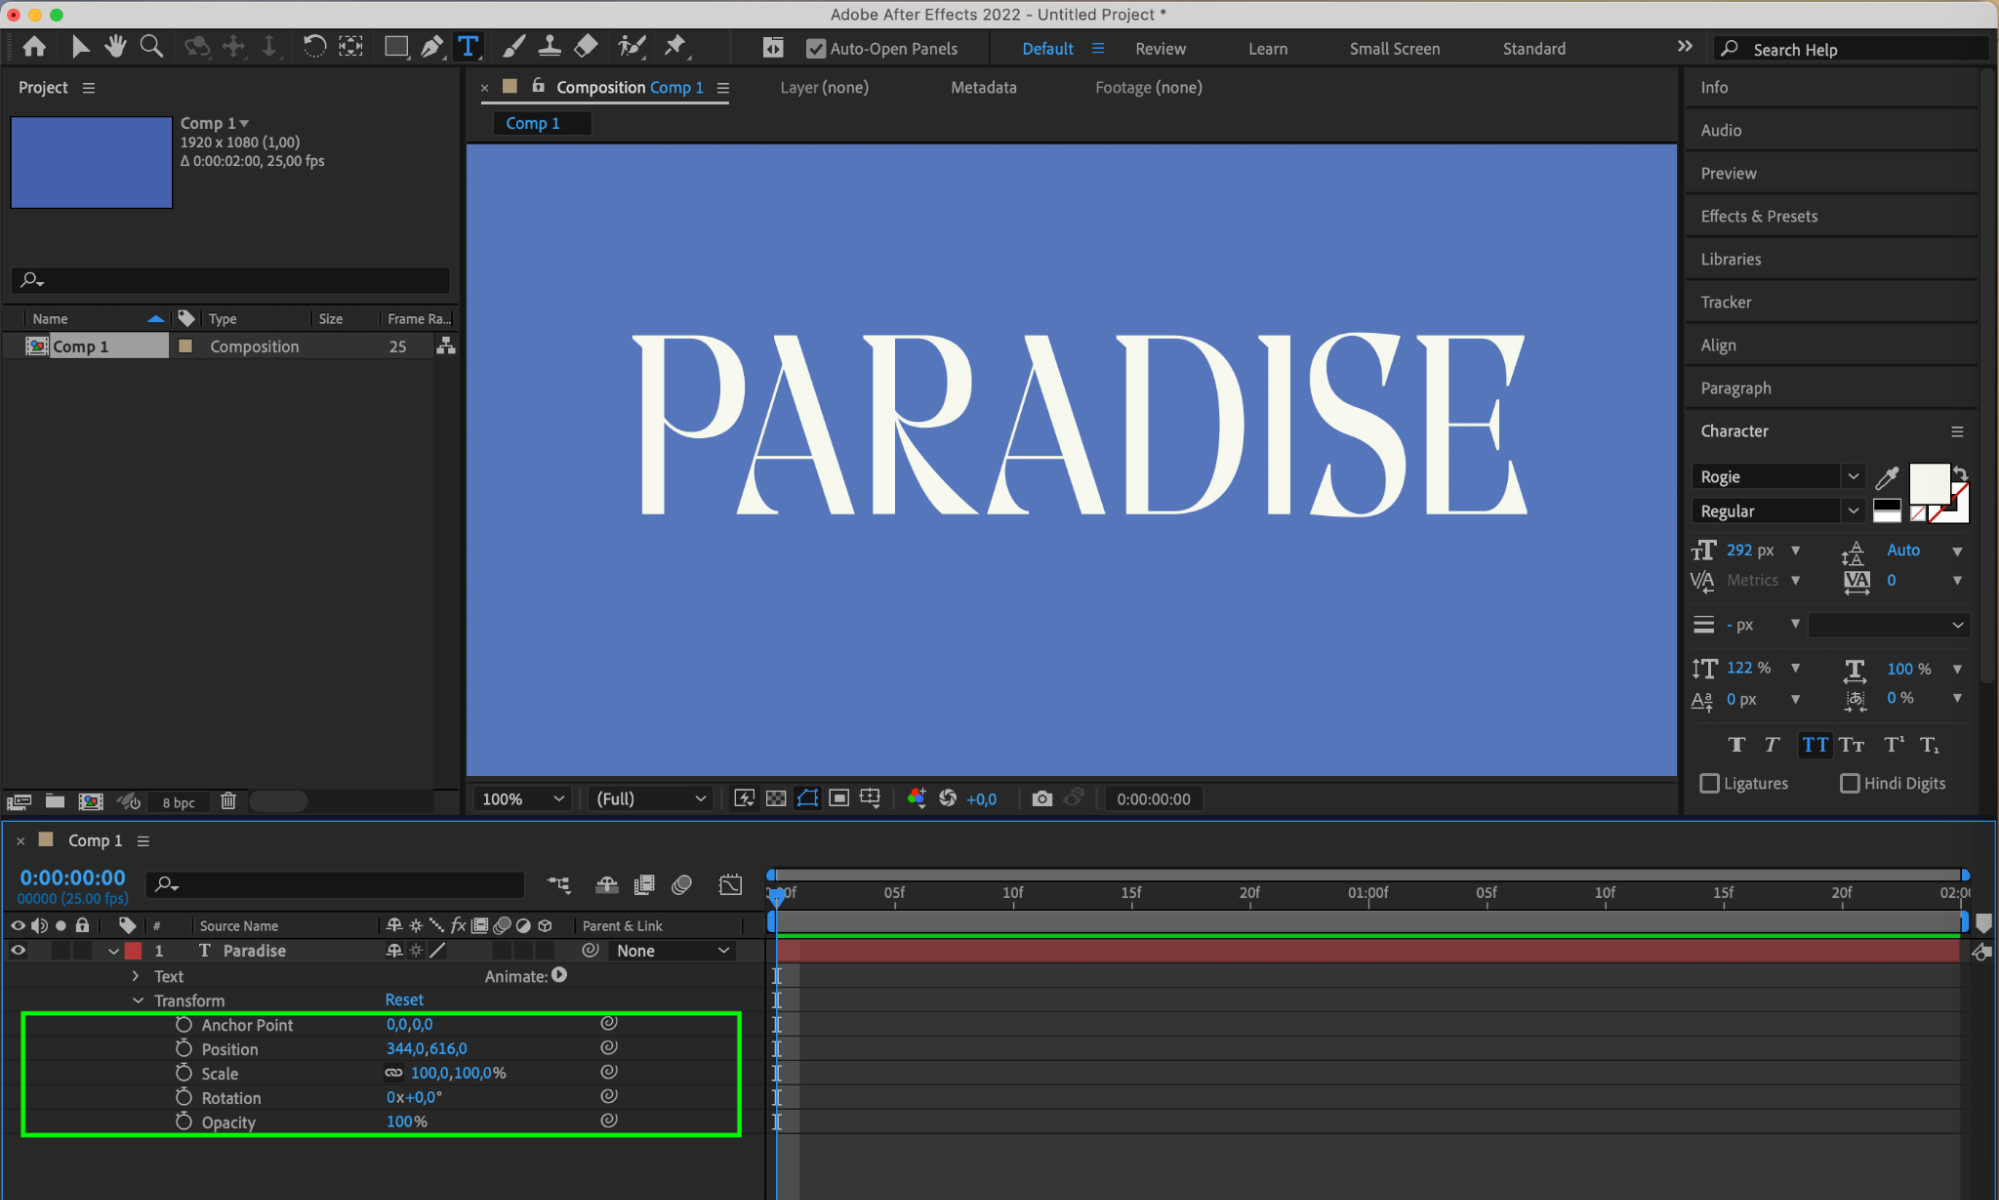
Task: Select the Pen tool
Action: tap(432, 46)
